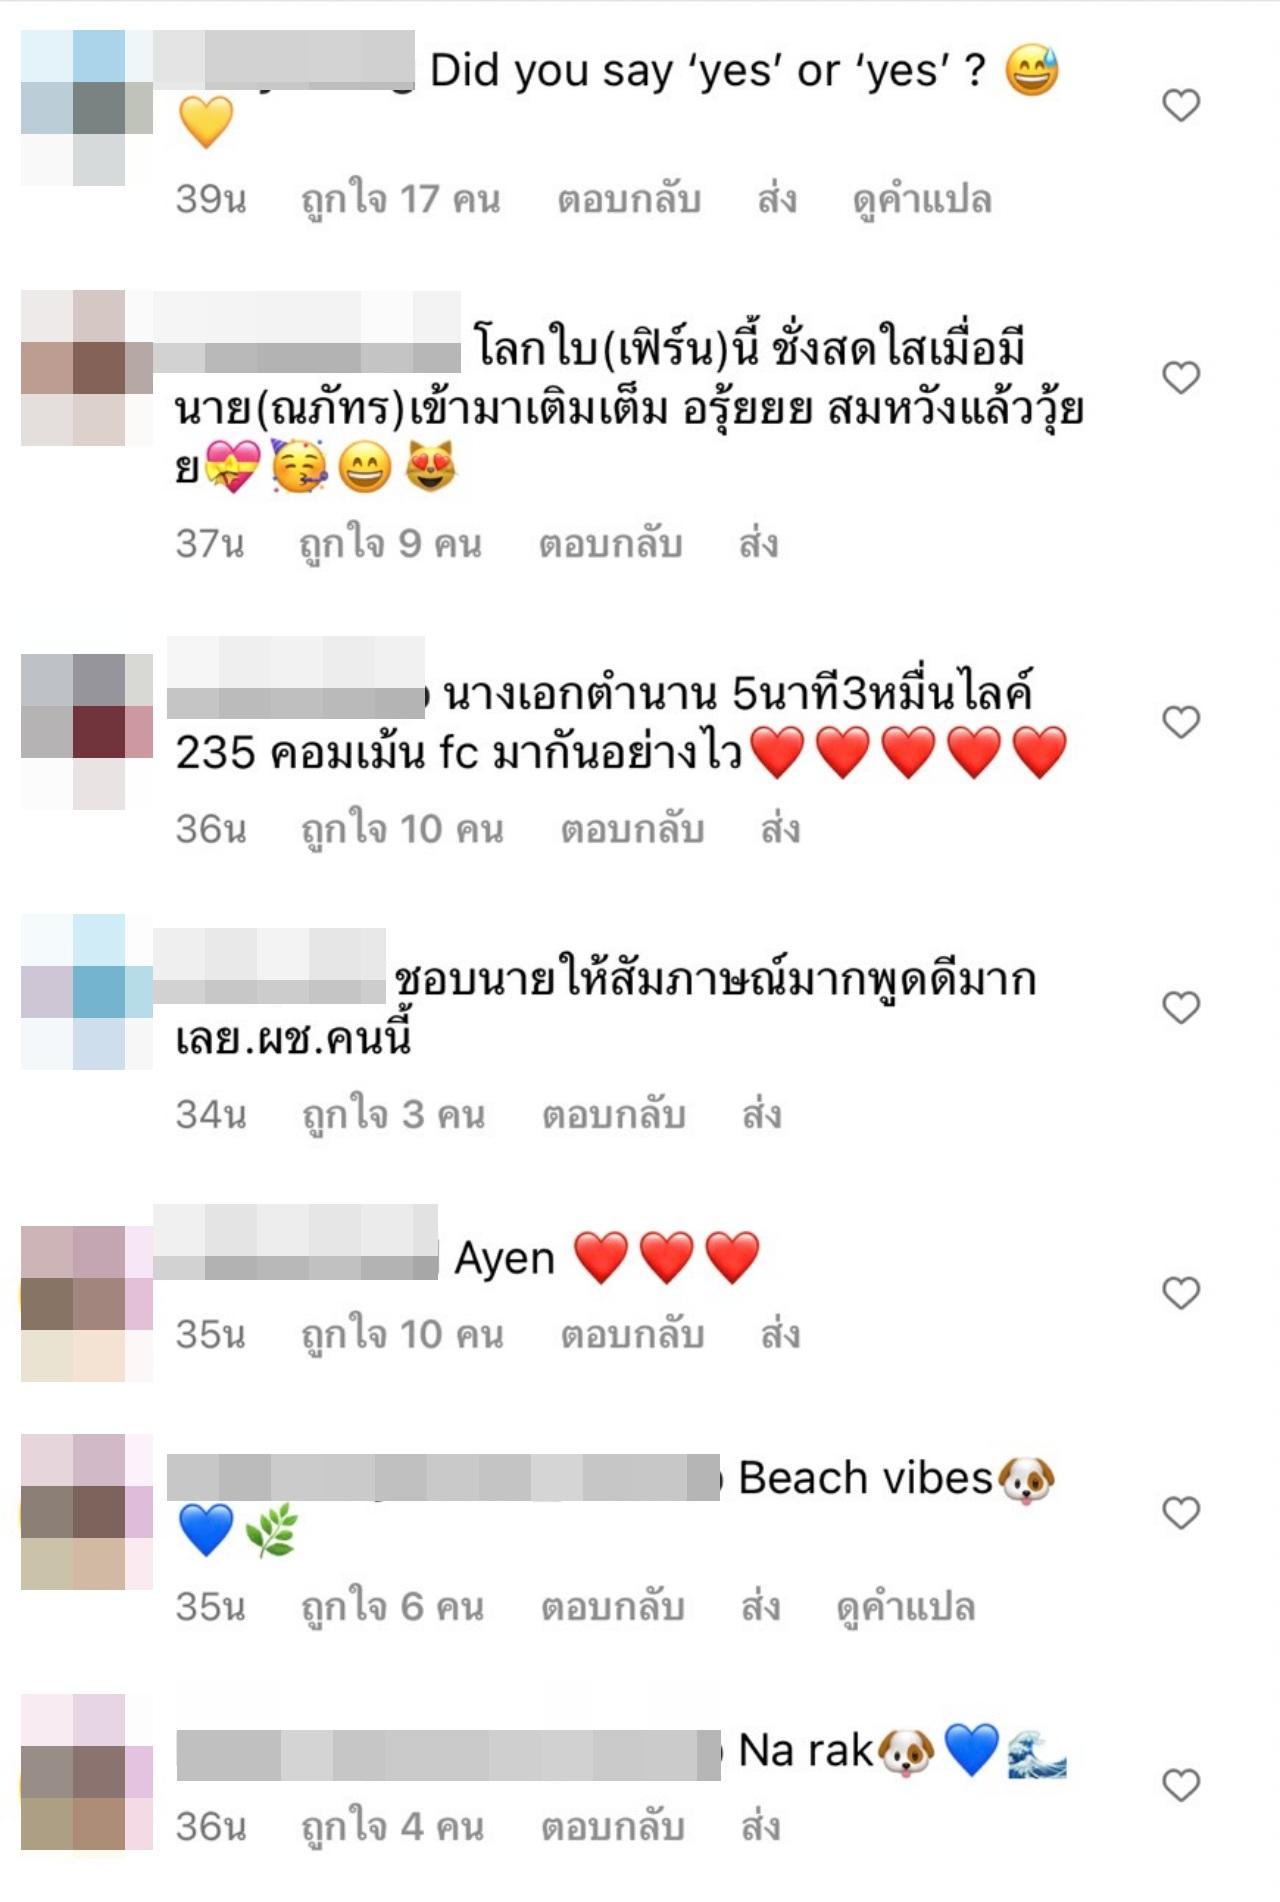1280x1902 pixels.
Task: Like the 'Did you say yes' comment
Action: [1181, 105]
